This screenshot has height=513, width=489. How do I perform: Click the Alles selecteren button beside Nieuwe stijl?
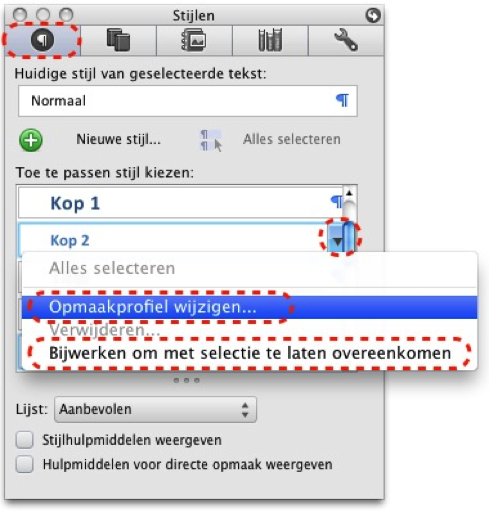pos(292,139)
